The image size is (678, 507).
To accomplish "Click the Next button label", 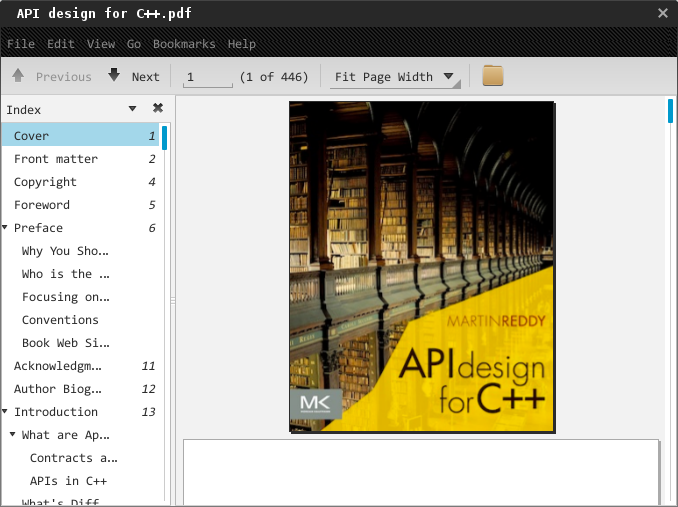I will (x=145, y=77).
